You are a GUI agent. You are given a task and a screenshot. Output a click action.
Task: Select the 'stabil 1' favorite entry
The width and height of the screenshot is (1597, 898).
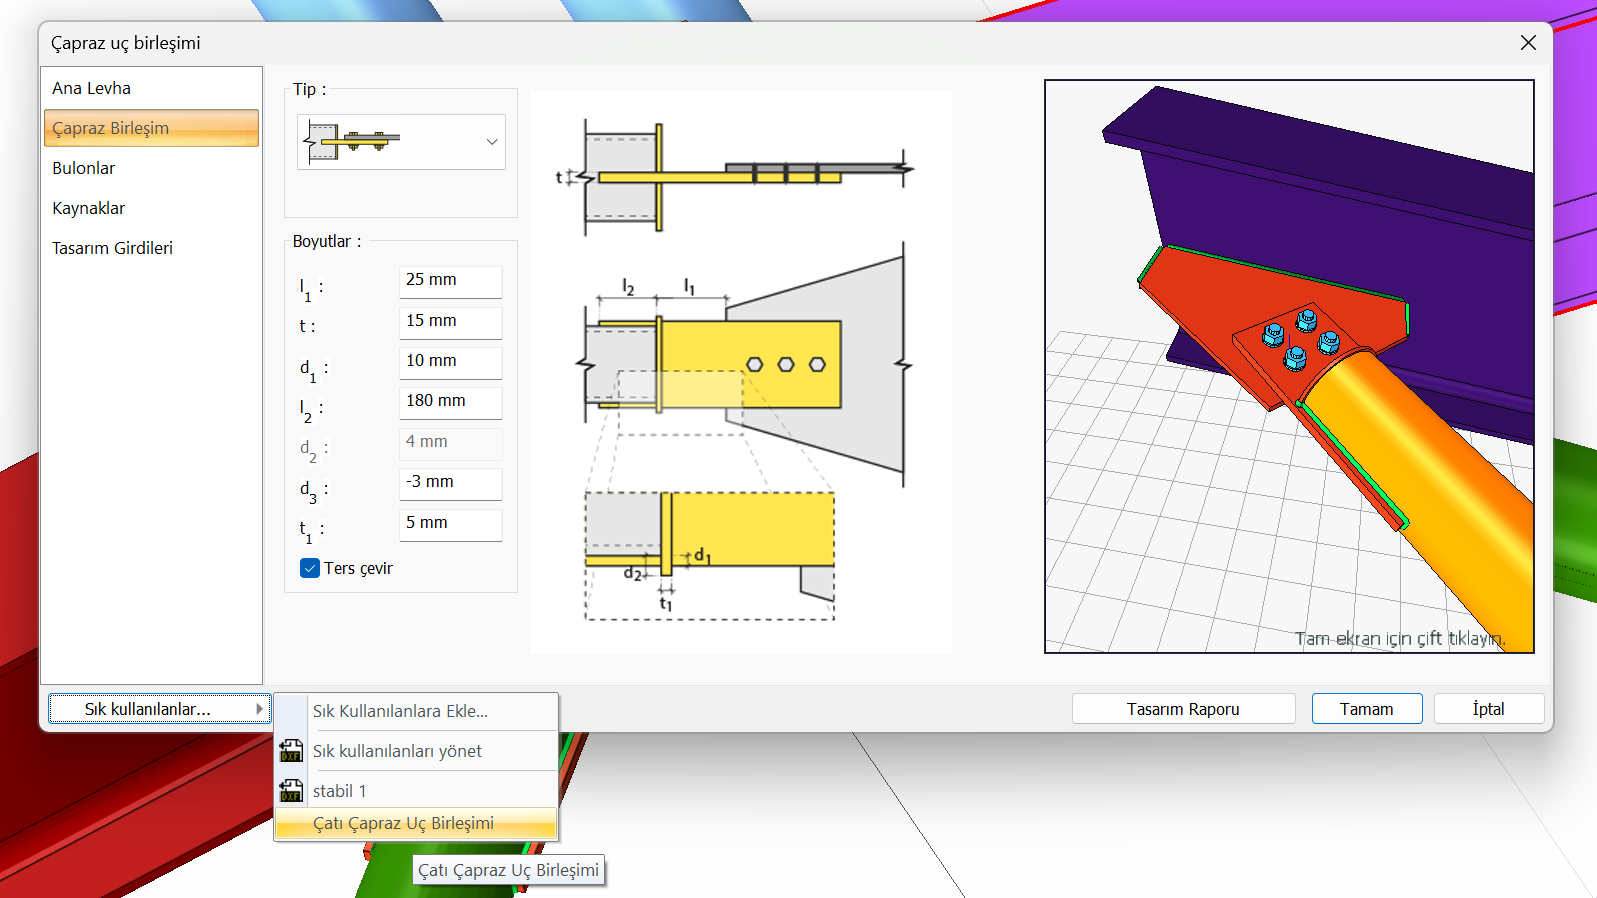(340, 791)
